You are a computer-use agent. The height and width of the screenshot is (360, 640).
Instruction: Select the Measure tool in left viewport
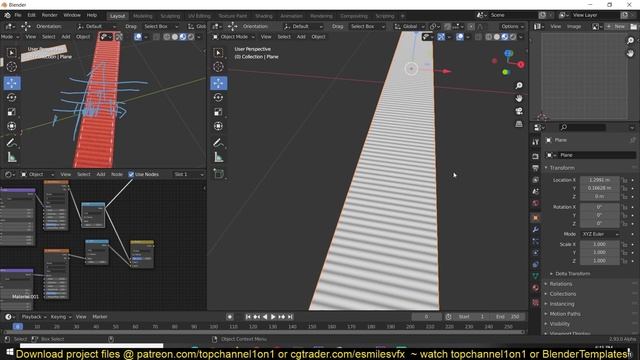pos(12,157)
